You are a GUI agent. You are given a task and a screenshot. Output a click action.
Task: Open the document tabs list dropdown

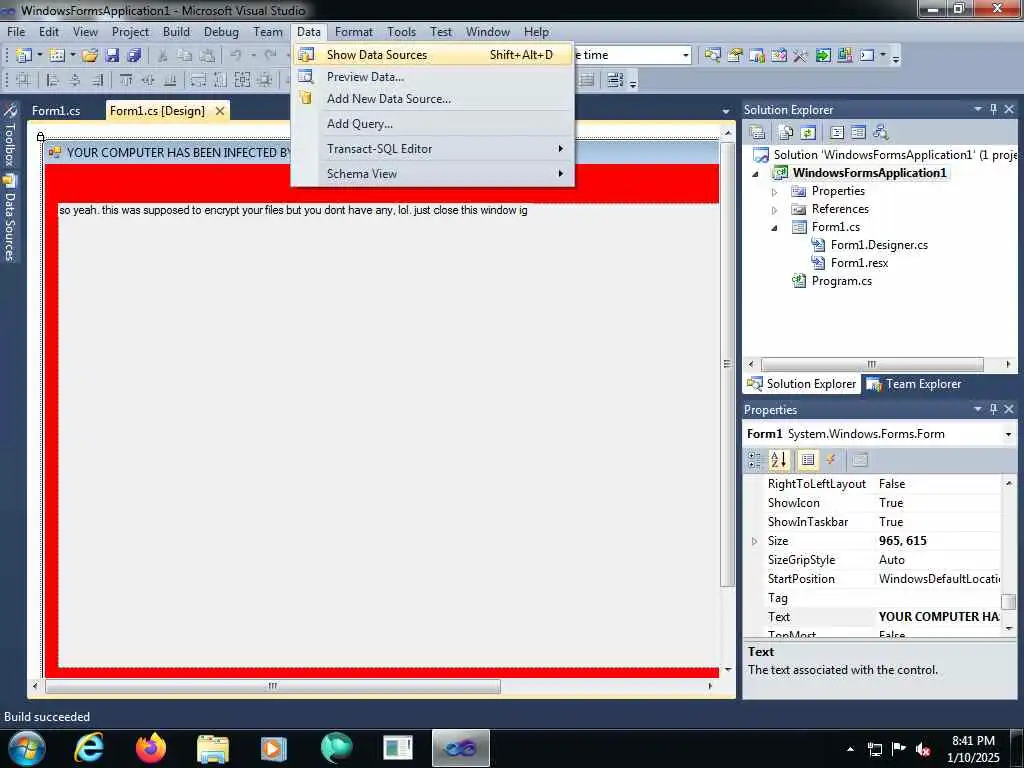pyautogui.click(x=726, y=112)
